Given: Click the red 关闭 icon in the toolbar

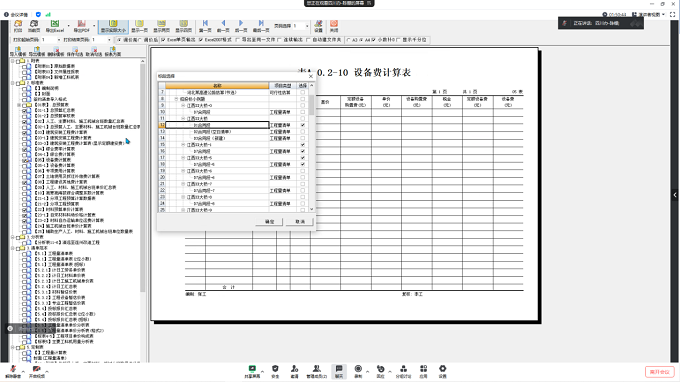Looking at the screenshot, I should click(x=333, y=26).
